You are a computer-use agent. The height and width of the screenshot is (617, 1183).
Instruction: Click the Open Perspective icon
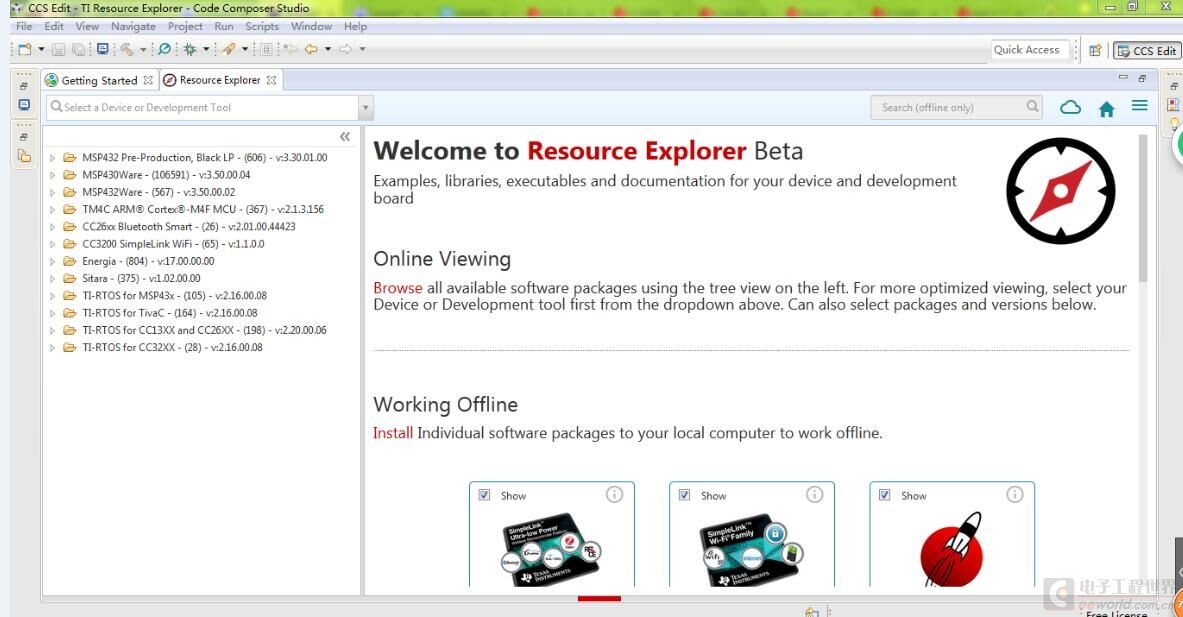[x=1095, y=51]
